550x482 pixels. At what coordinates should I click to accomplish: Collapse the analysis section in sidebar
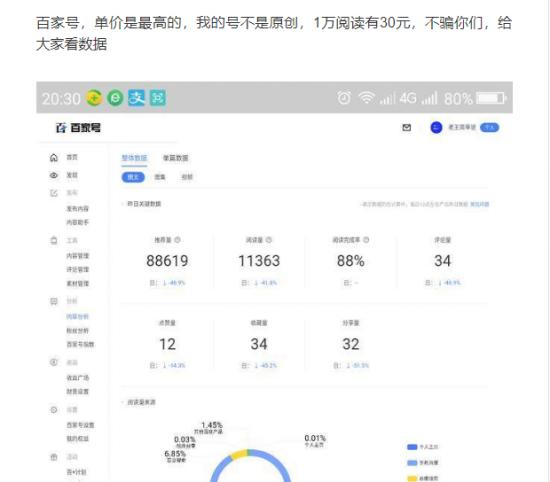[54, 301]
